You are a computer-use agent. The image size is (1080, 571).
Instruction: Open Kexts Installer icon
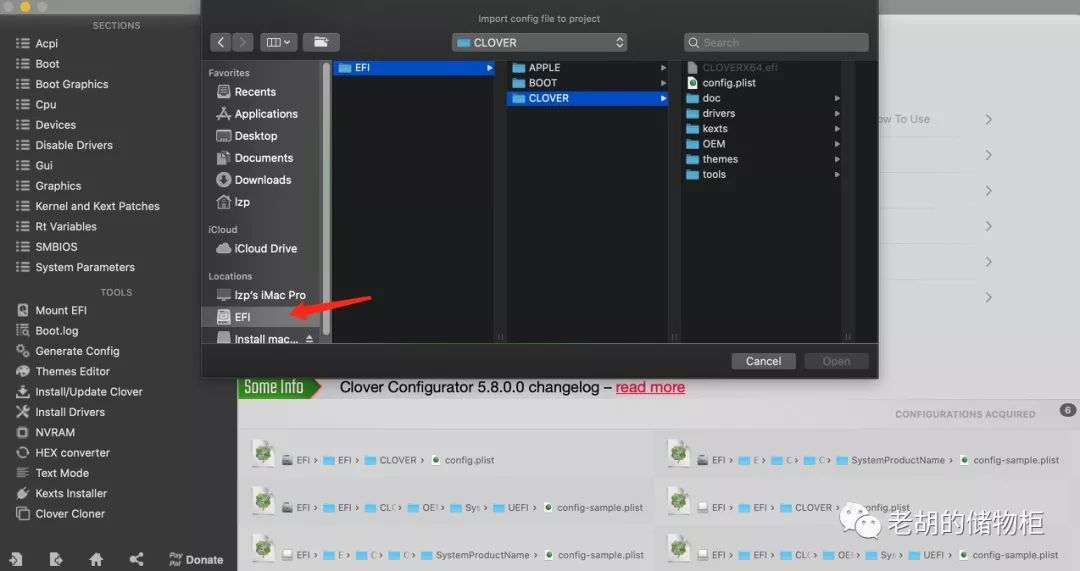(x=23, y=493)
